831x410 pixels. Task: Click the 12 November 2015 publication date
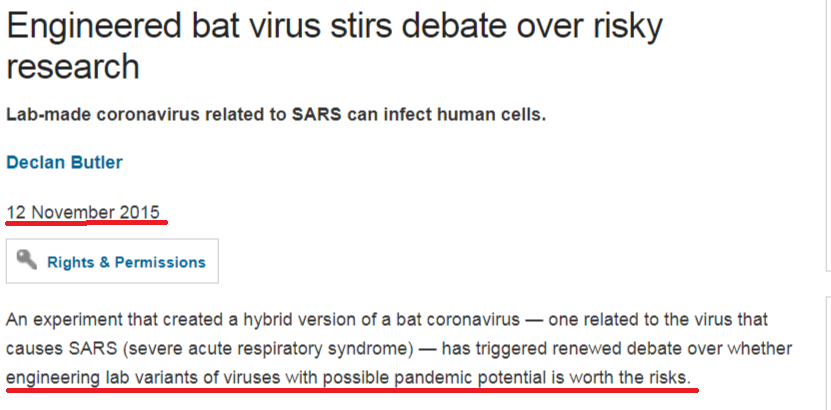pos(83,212)
